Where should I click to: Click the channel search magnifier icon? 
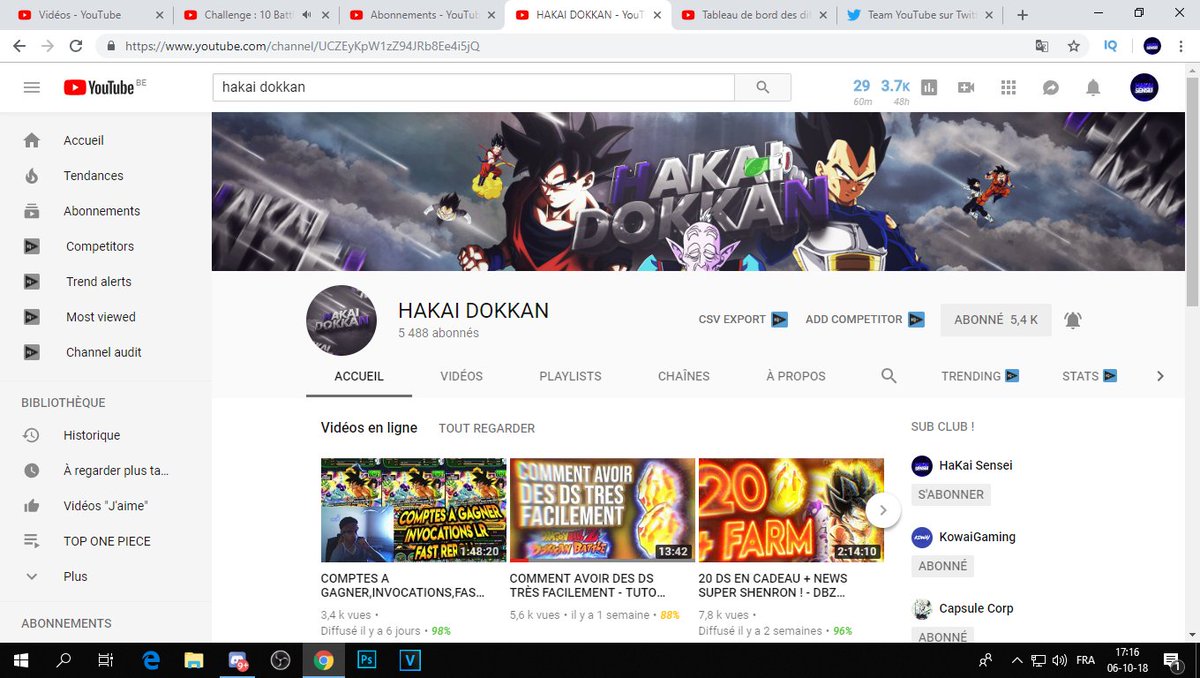pos(889,376)
